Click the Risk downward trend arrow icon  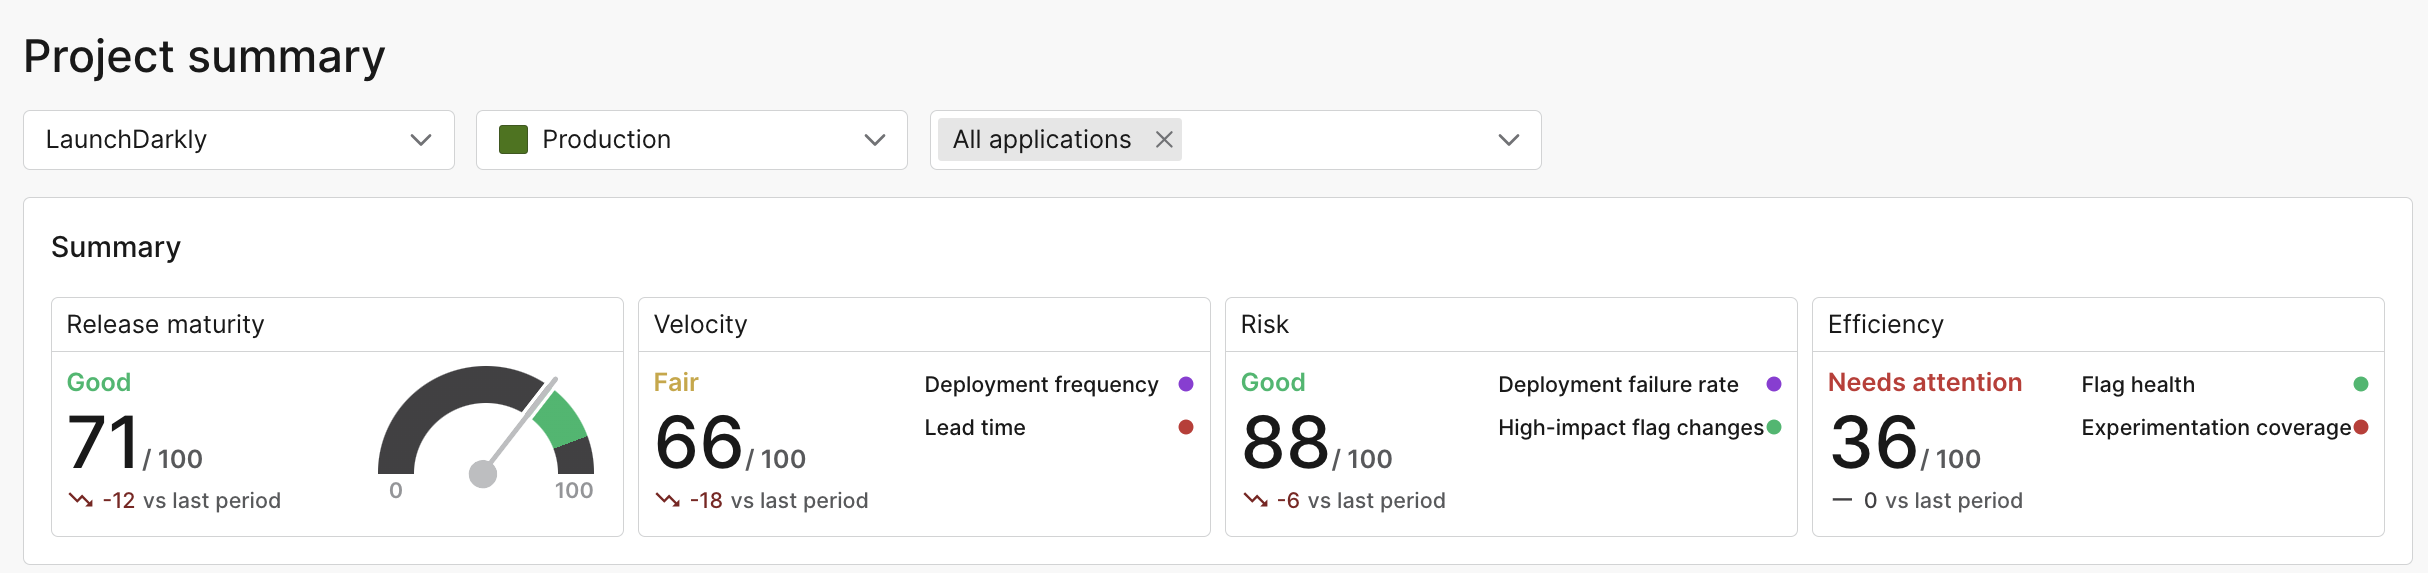click(1255, 500)
